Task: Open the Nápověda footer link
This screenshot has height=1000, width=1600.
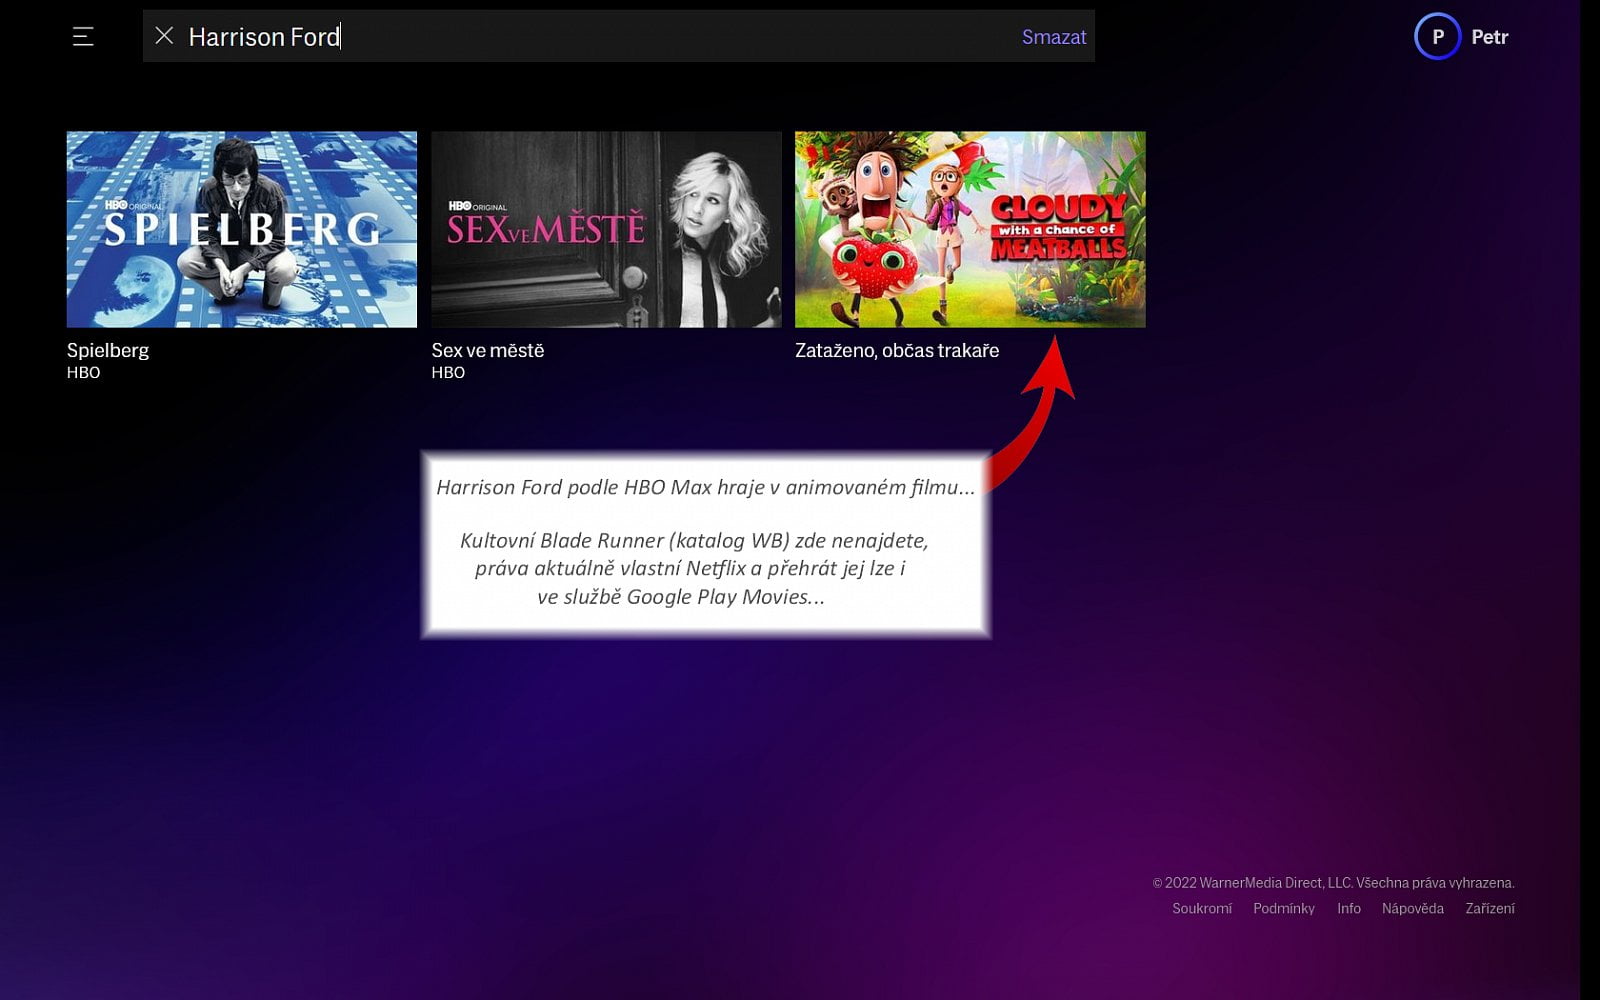Action: point(1413,908)
